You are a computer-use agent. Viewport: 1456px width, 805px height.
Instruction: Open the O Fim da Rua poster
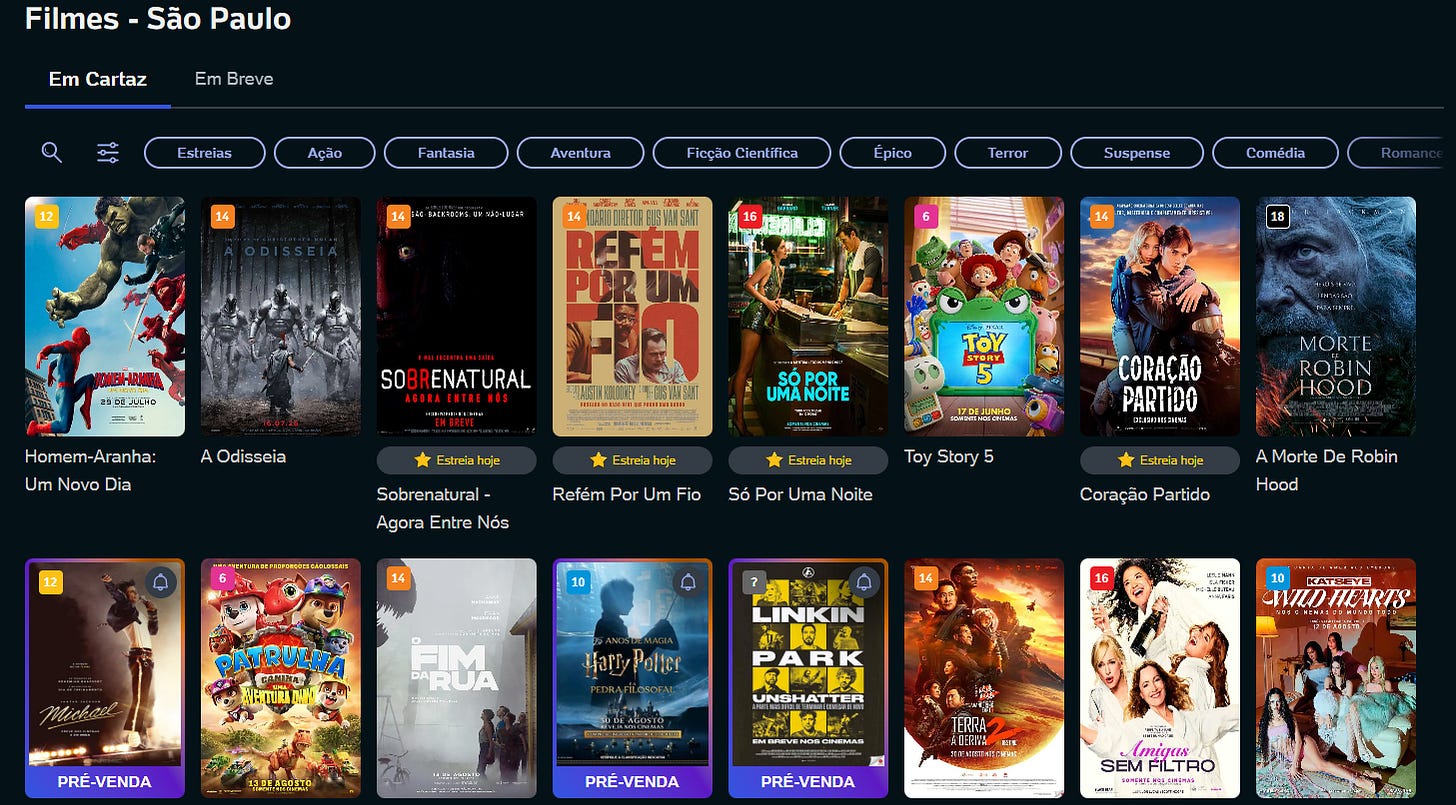click(x=457, y=679)
